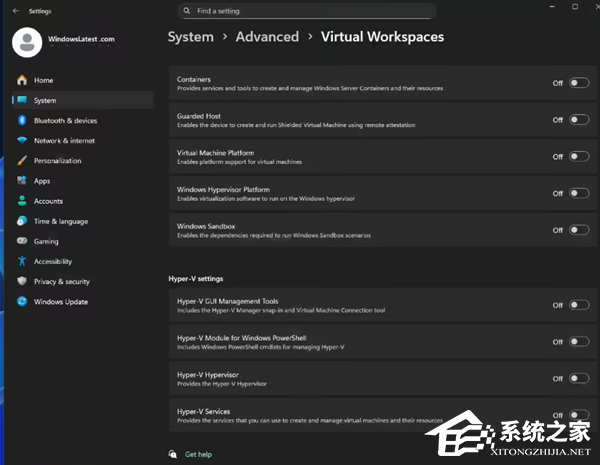Go to Bluetooth & devices
Screen dimensions: 600x465
[83, 120]
